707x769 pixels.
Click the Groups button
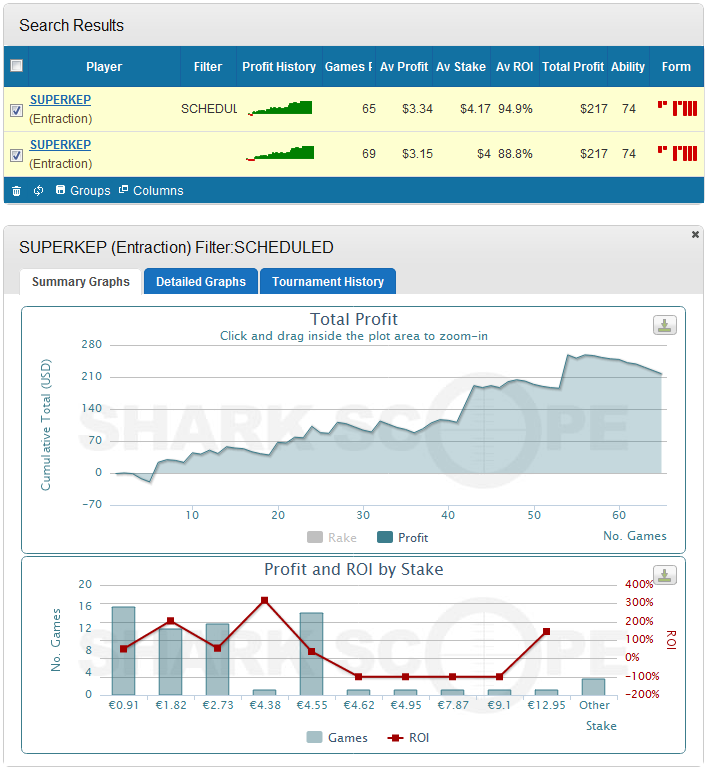(83, 190)
